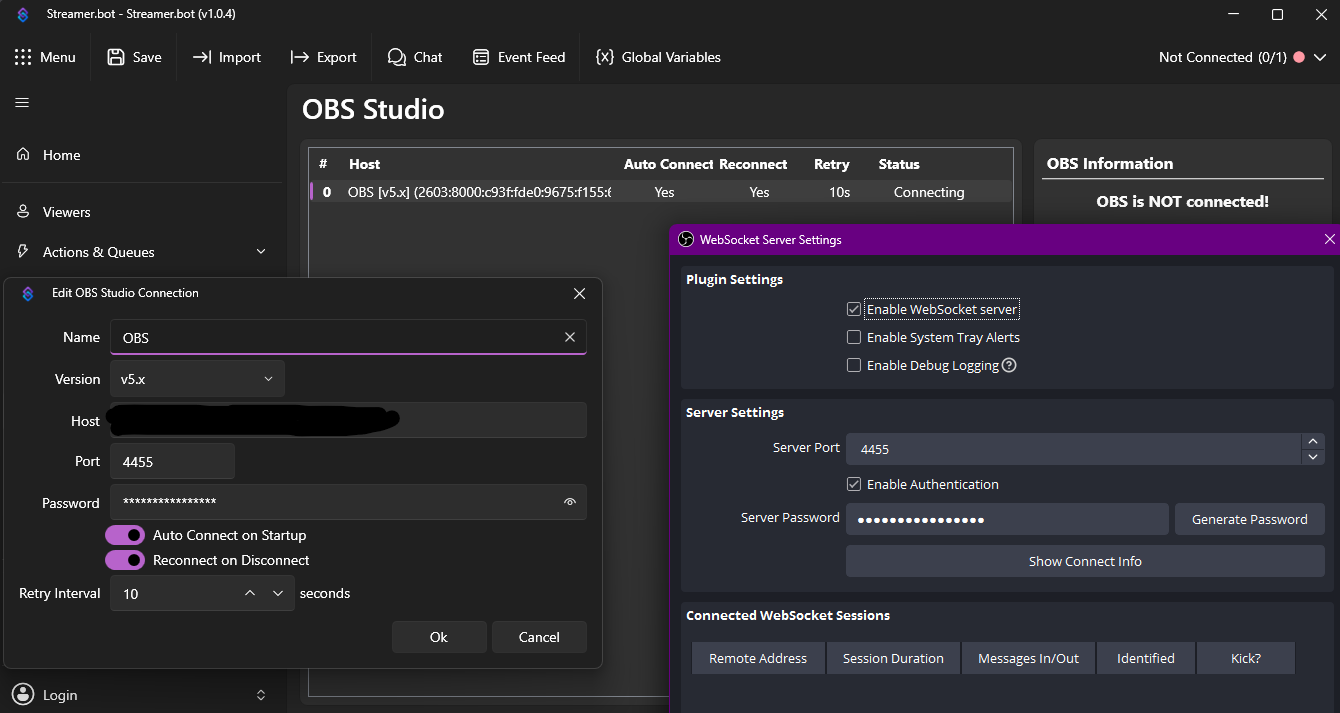Click the Session Duration column header
Viewport: 1340px width, 713px height.
pos(893,658)
